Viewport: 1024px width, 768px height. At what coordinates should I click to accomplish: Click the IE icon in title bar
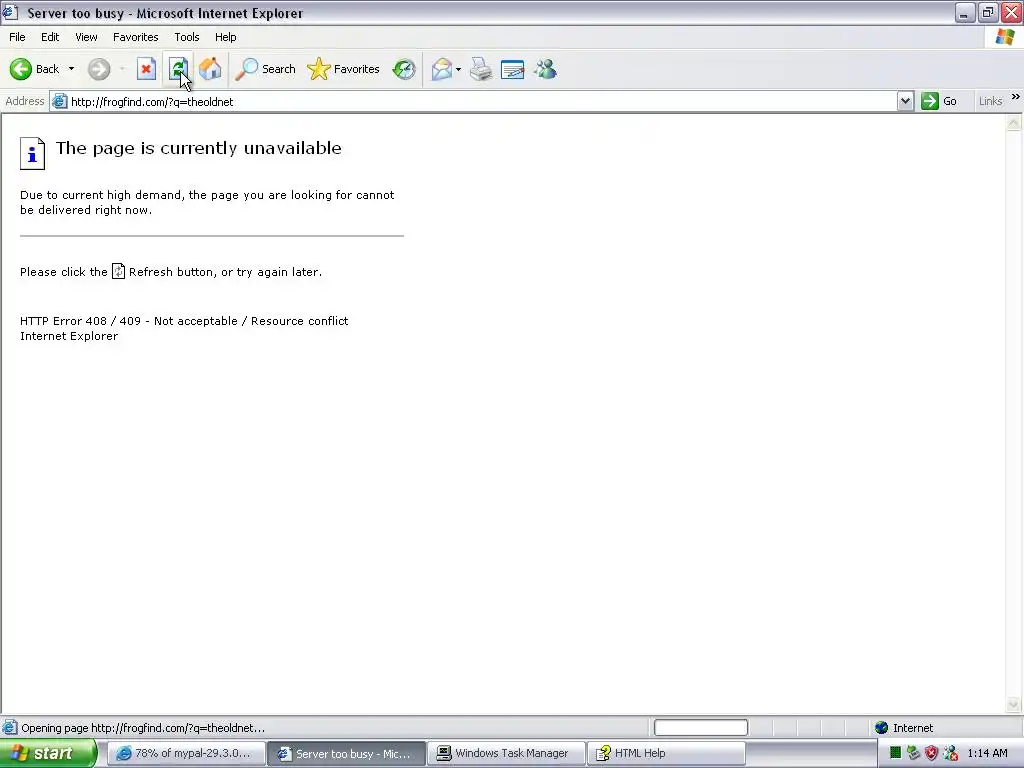click(x=10, y=12)
